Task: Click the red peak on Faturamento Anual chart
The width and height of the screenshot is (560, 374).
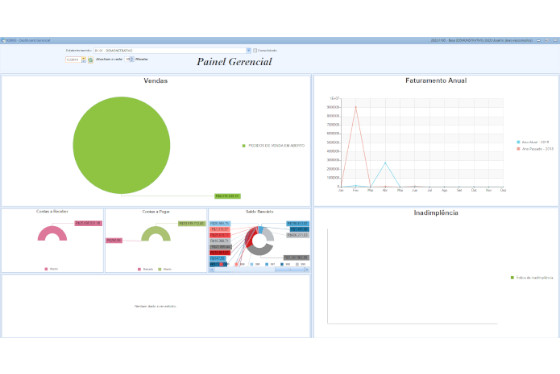Action: click(356, 106)
